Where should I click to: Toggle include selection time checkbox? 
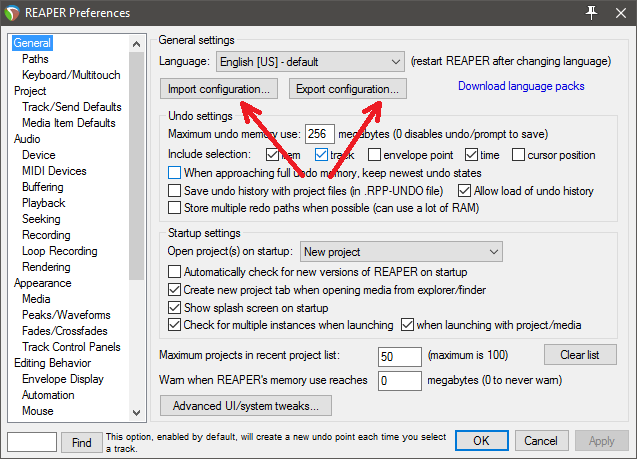471,155
